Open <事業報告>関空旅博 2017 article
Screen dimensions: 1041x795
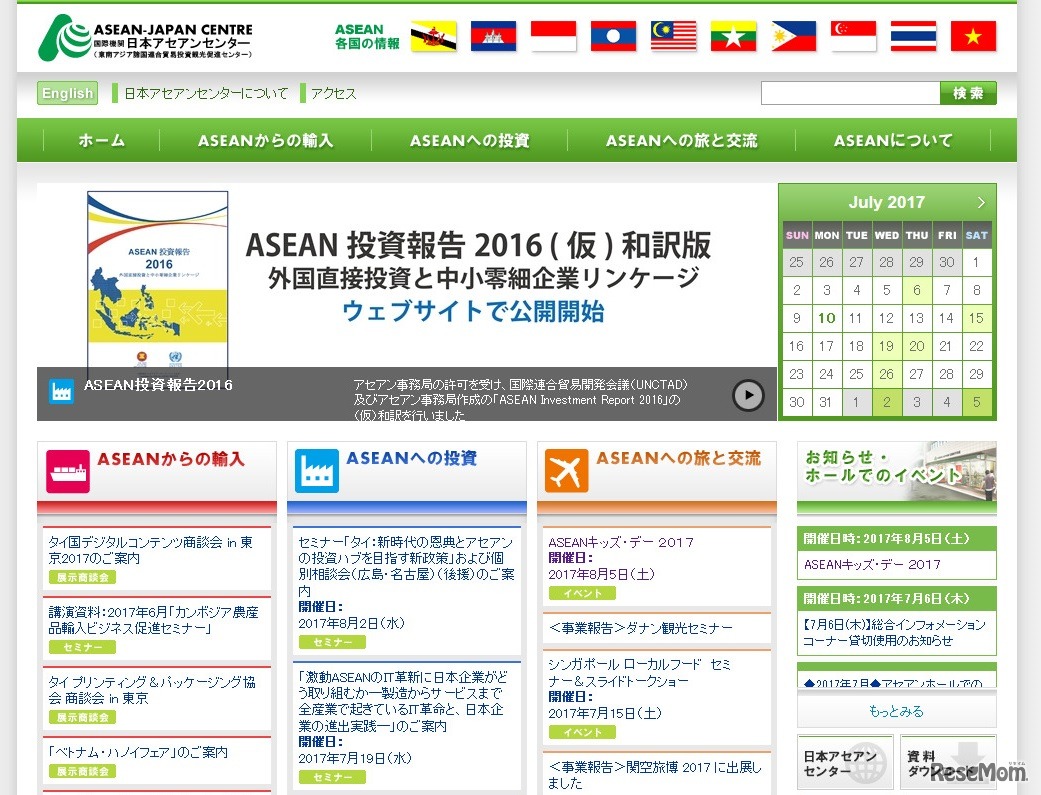pyautogui.click(x=655, y=775)
